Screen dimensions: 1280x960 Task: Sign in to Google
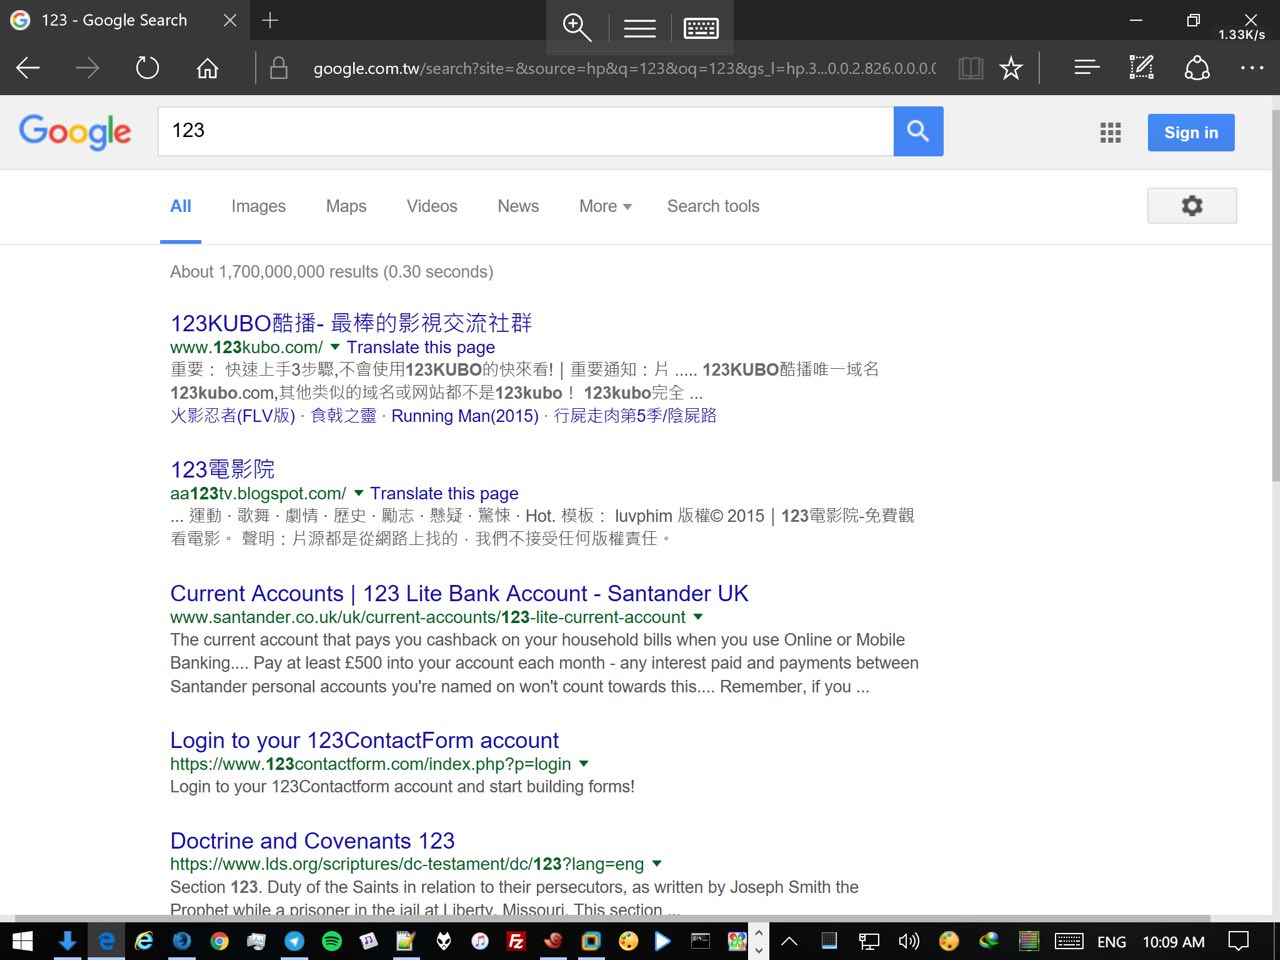click(x=1191, y=133)
